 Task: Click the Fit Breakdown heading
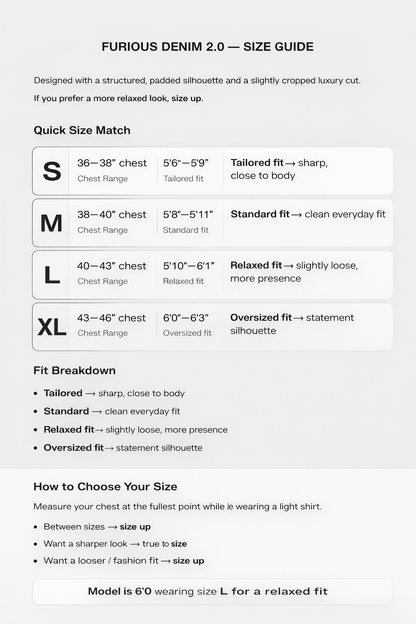[x=74, y=370]
